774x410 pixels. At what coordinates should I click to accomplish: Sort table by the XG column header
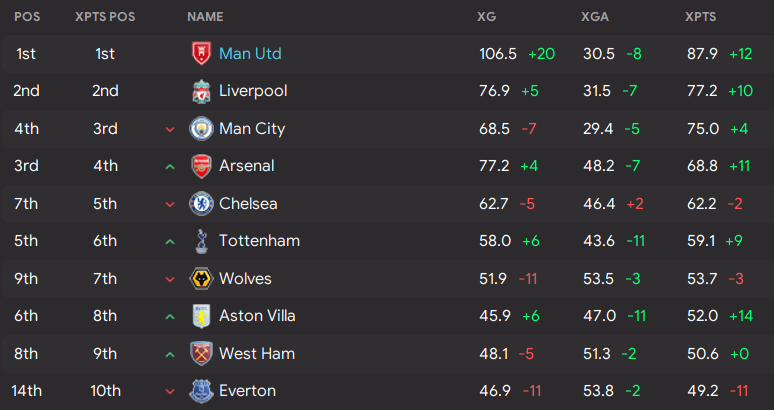click(x=486, y=17)
